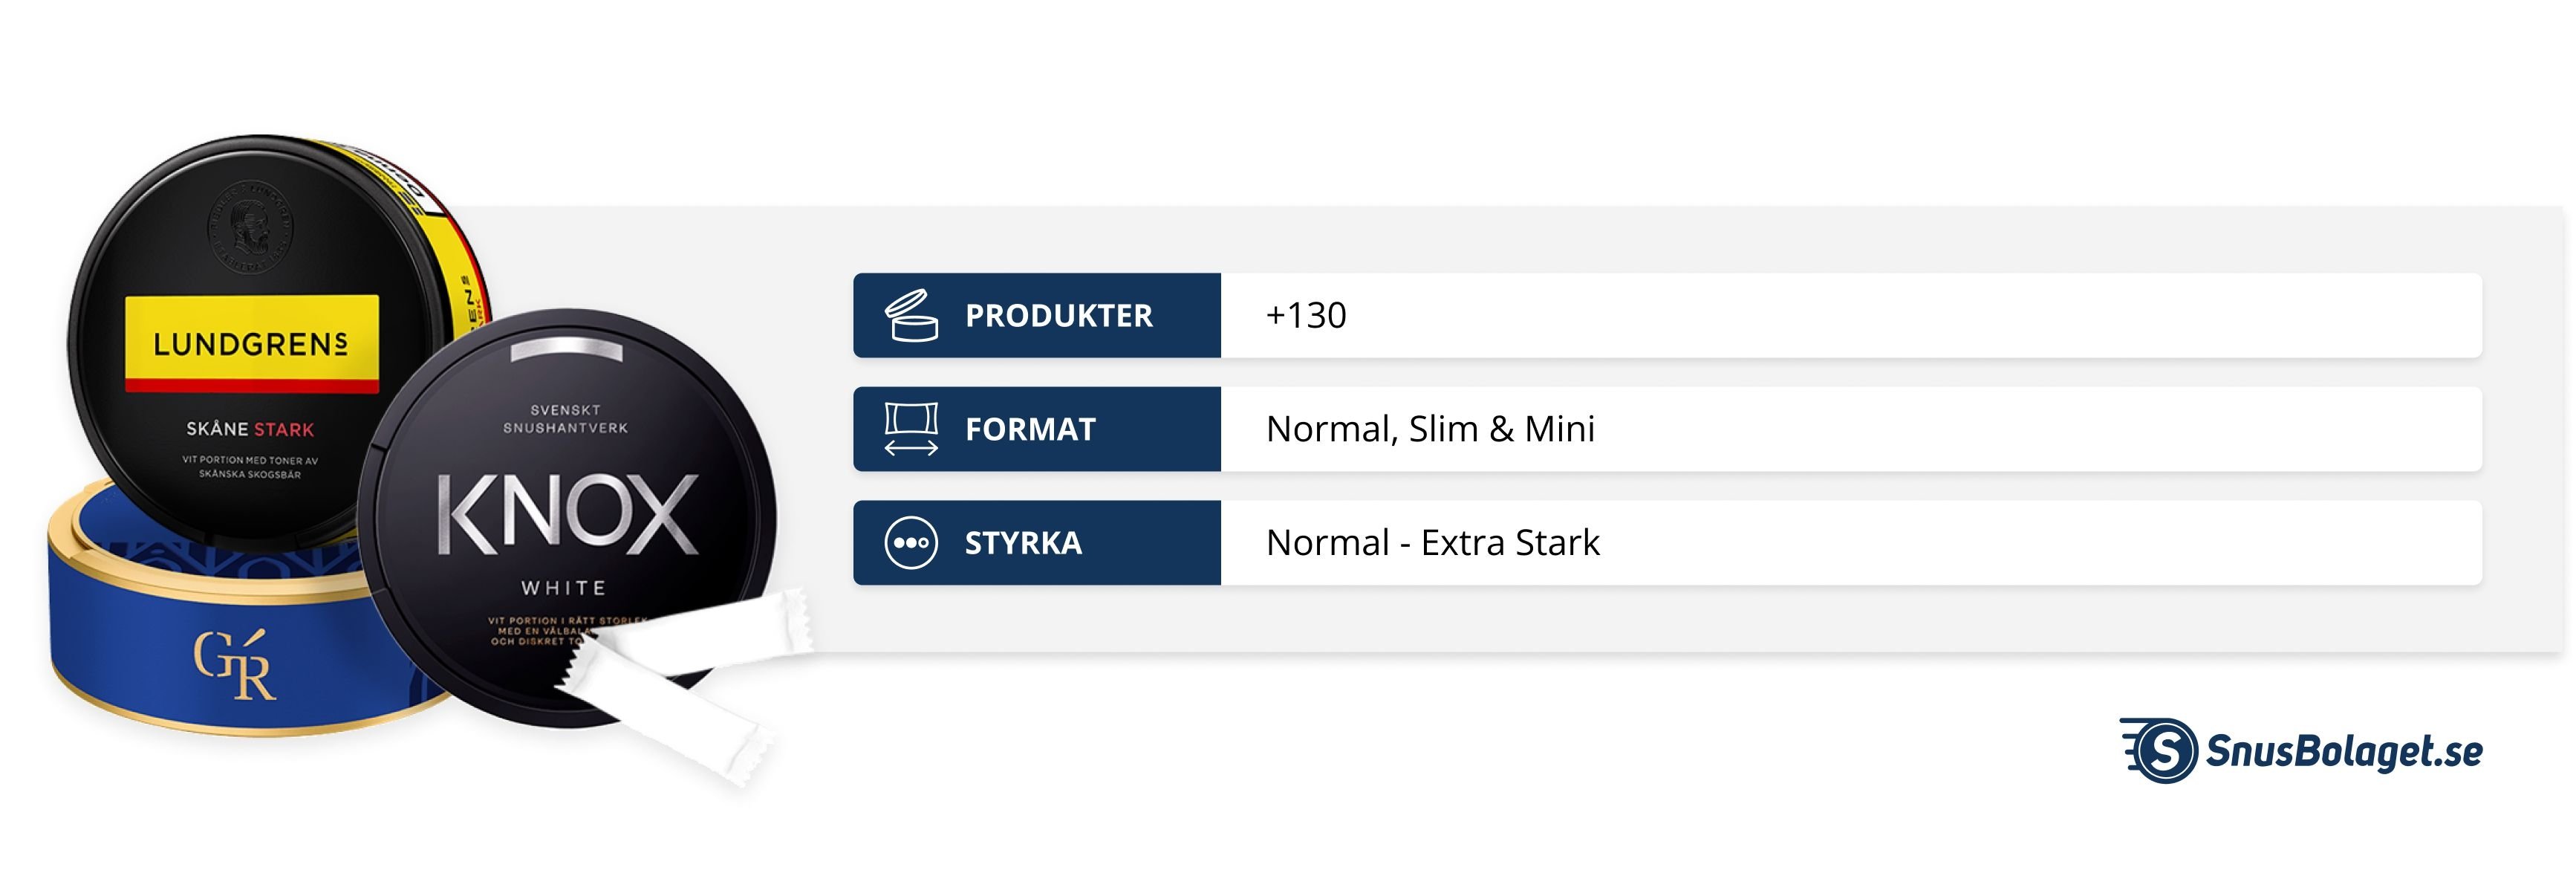Select the FORMAT label

[x=1030, y=430]
